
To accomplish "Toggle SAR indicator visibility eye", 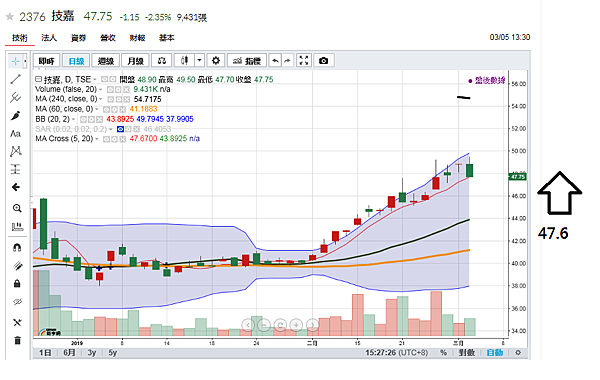I will point(120,129).
